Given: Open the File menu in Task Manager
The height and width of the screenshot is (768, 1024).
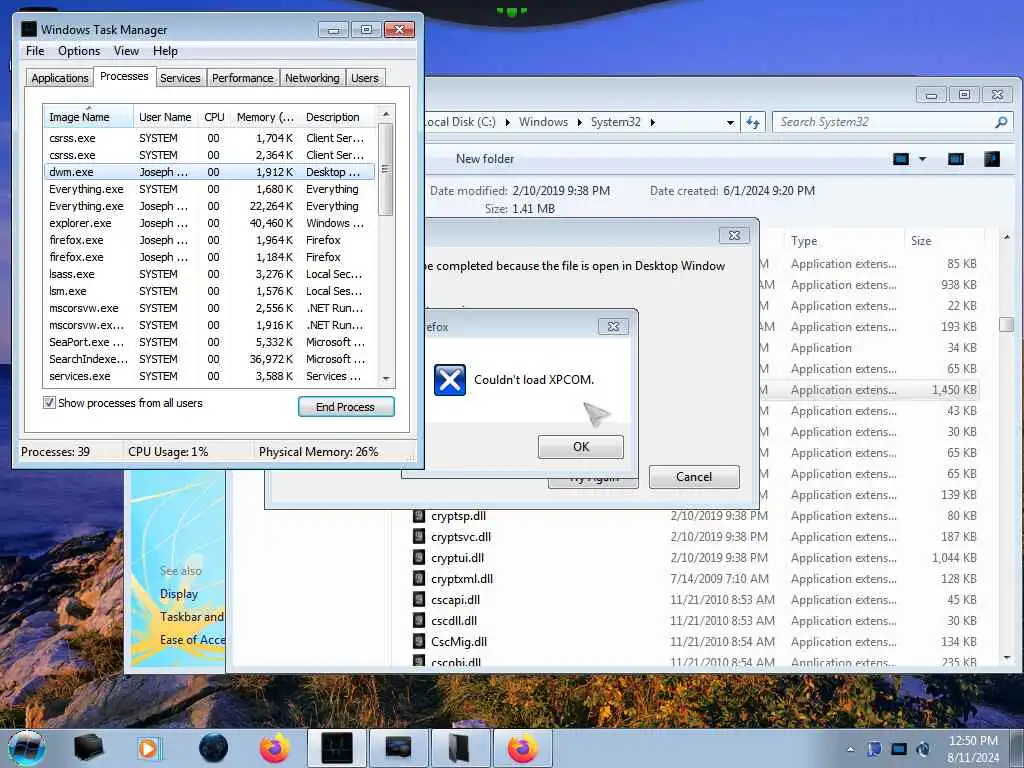Looking at the screenshot, I should [35, 51].
